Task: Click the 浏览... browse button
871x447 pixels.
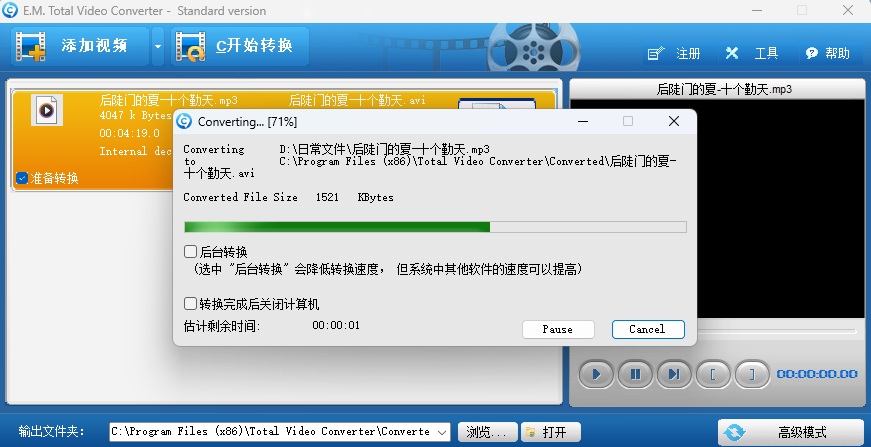Action: 487,432
